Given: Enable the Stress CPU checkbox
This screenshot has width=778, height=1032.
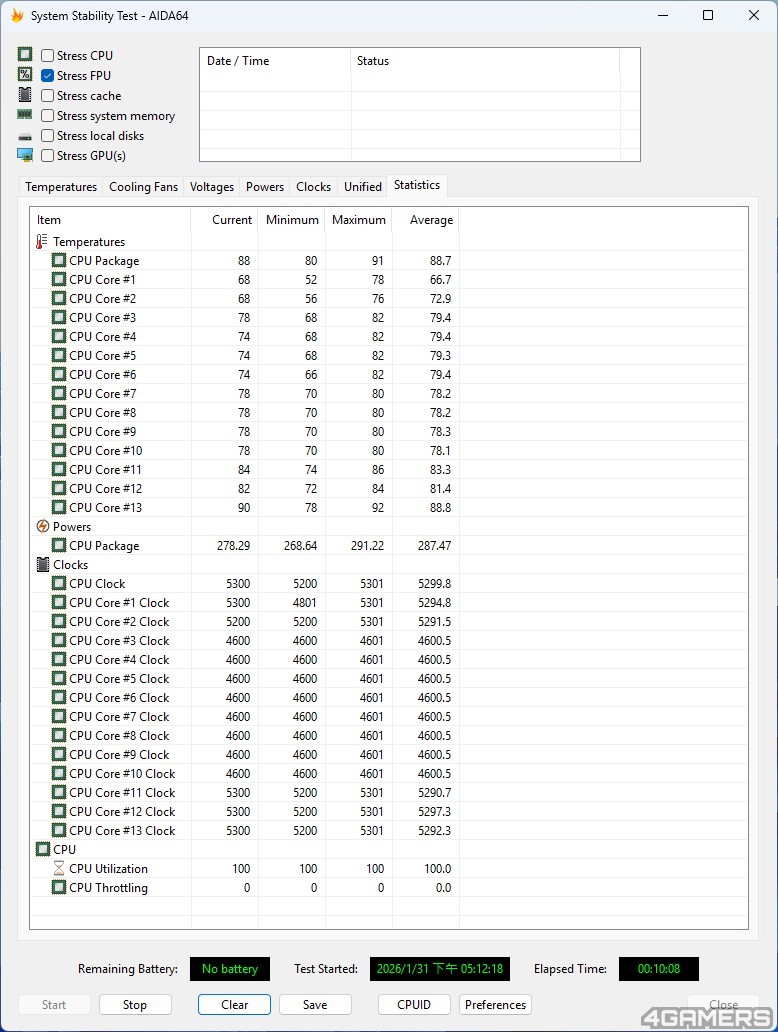Looking at the screenshot, I should [48, 56].
